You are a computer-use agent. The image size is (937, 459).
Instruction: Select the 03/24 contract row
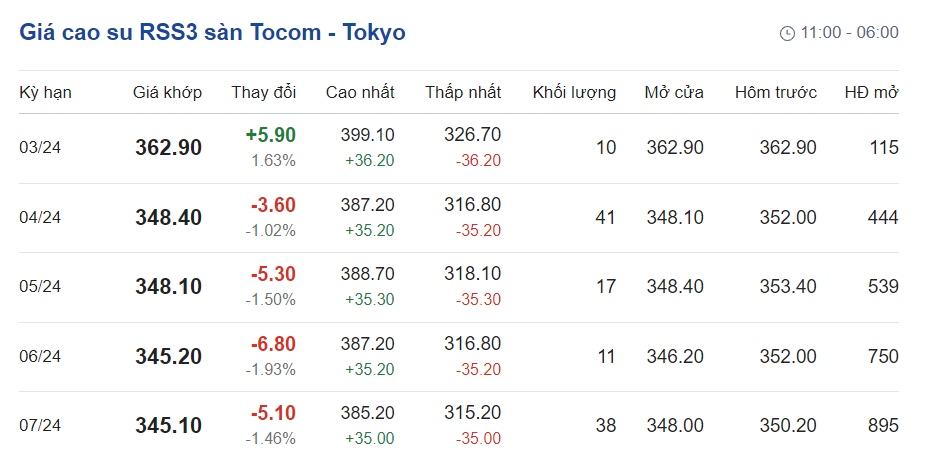click(x=40, y=148)
